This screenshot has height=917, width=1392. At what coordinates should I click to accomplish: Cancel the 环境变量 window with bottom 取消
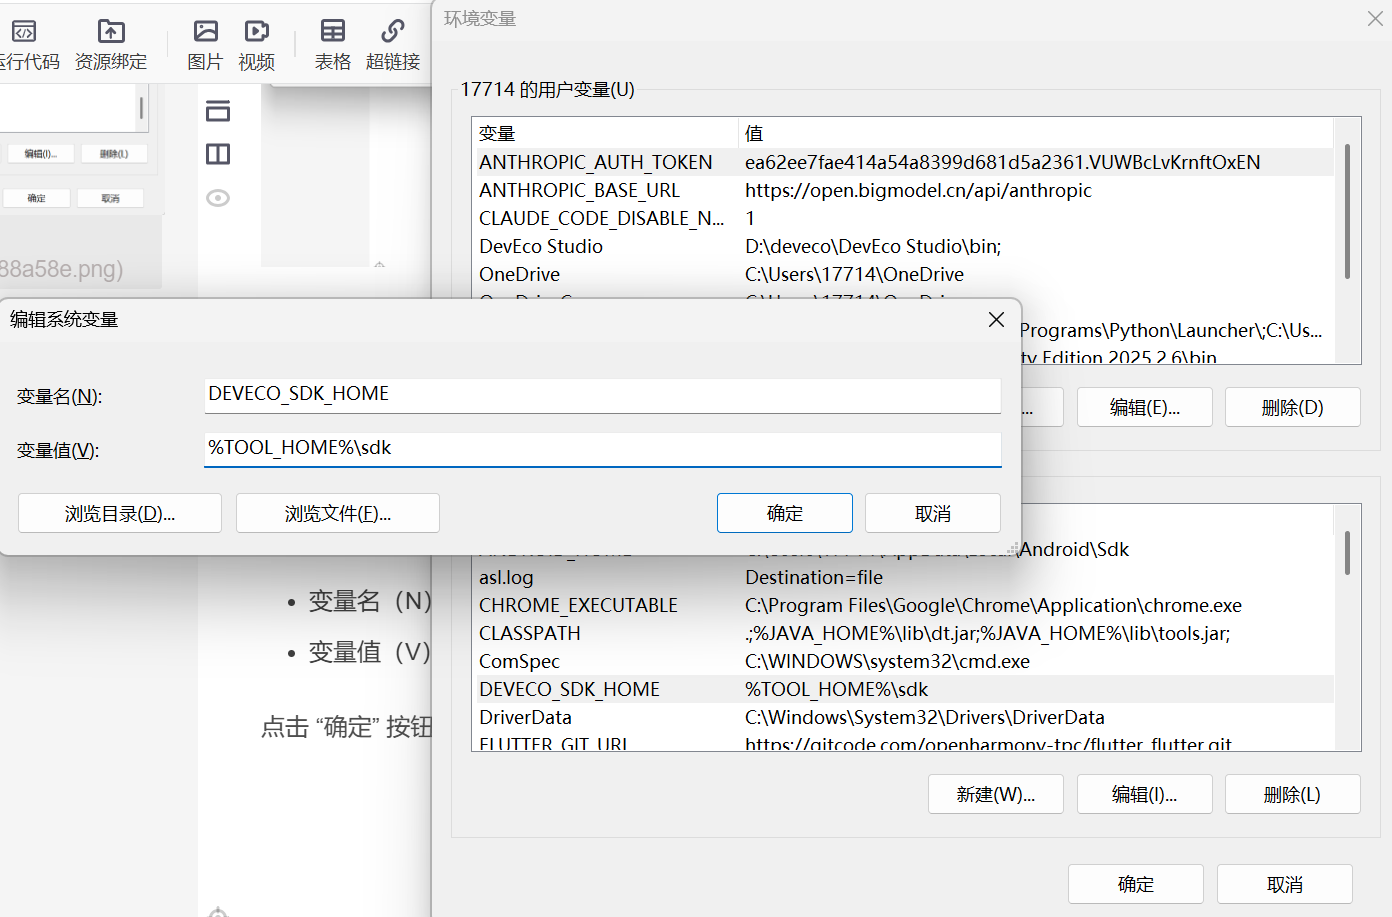click(1285, 884)
